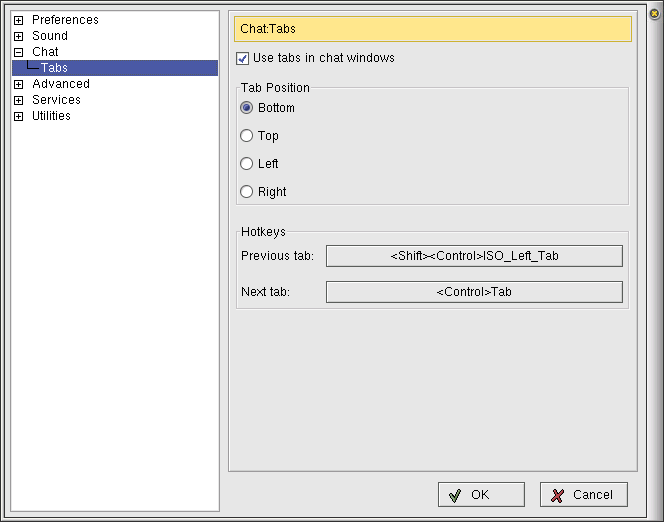This screenshot has height=522, width=664.
Task: Select the Tabs item under Chat
Action: coord(54,68)
